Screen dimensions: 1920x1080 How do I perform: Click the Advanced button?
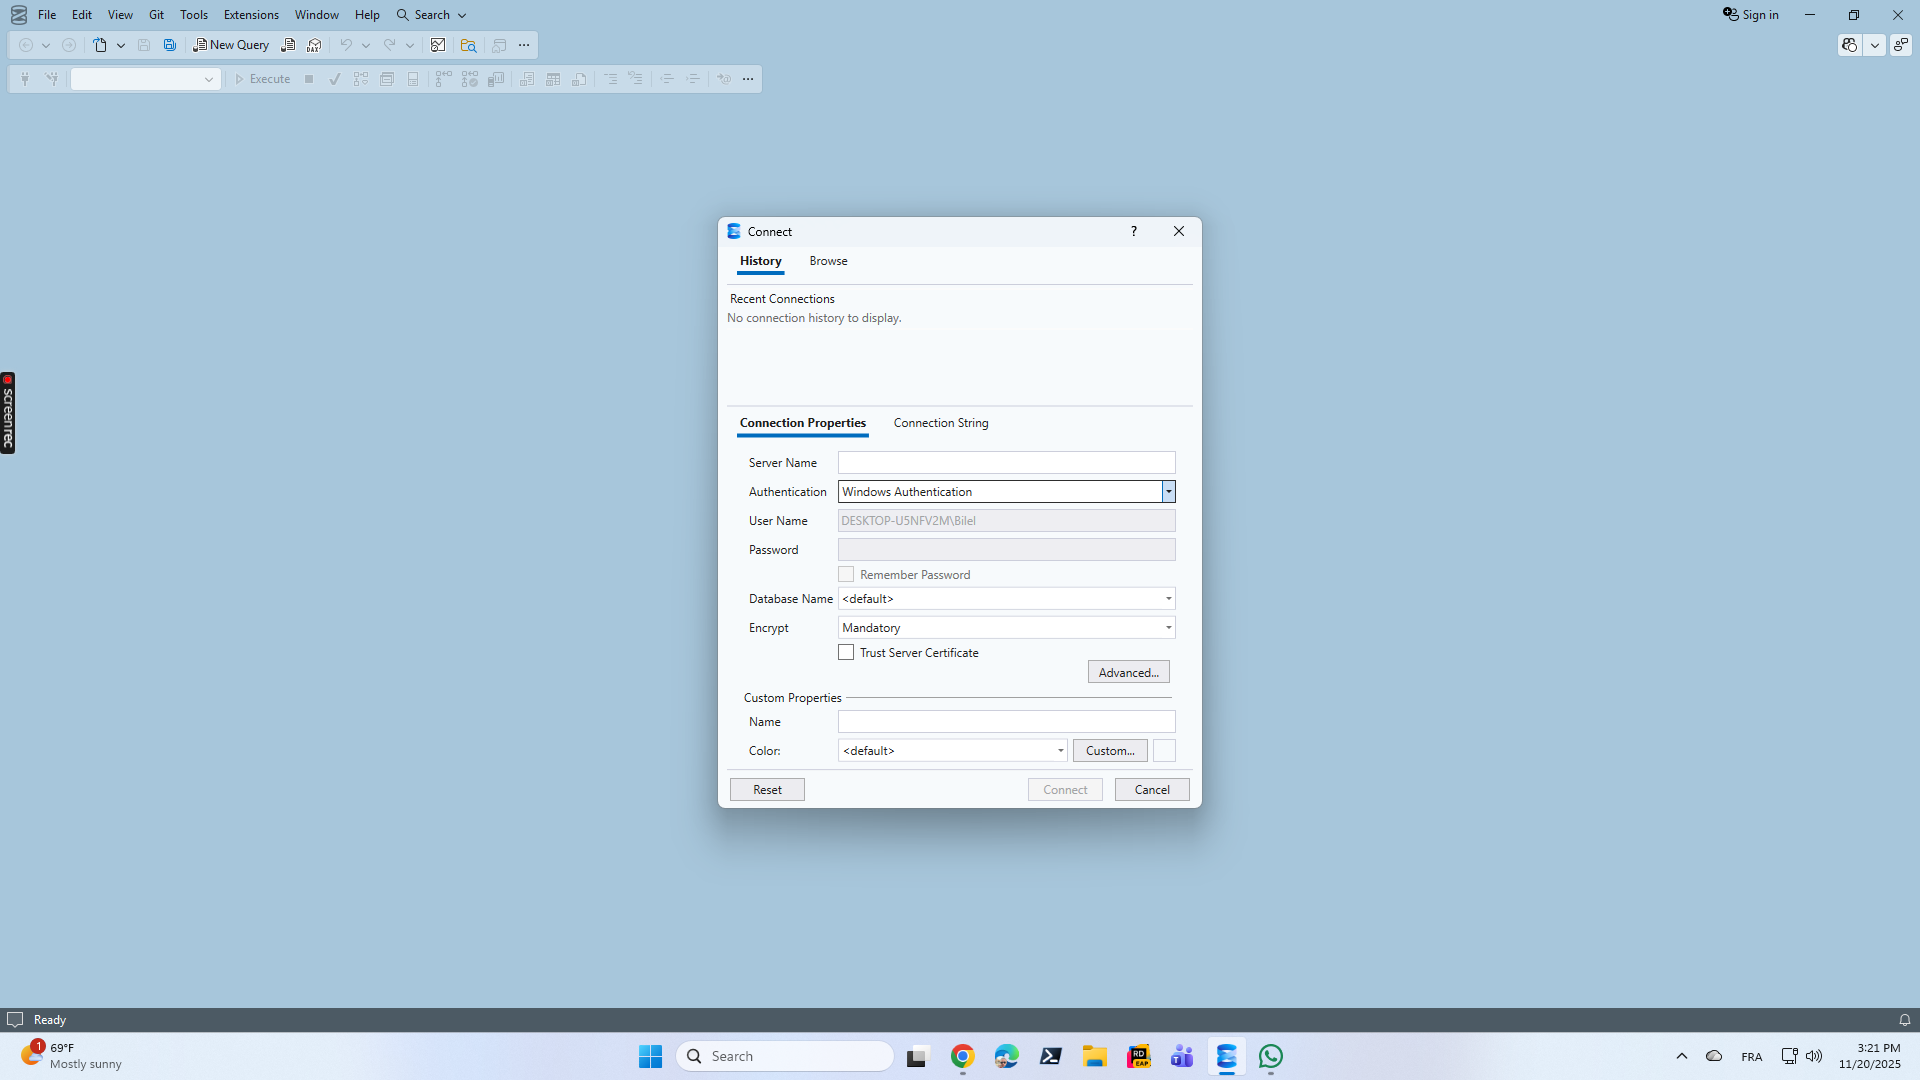tap(1128, 671)
